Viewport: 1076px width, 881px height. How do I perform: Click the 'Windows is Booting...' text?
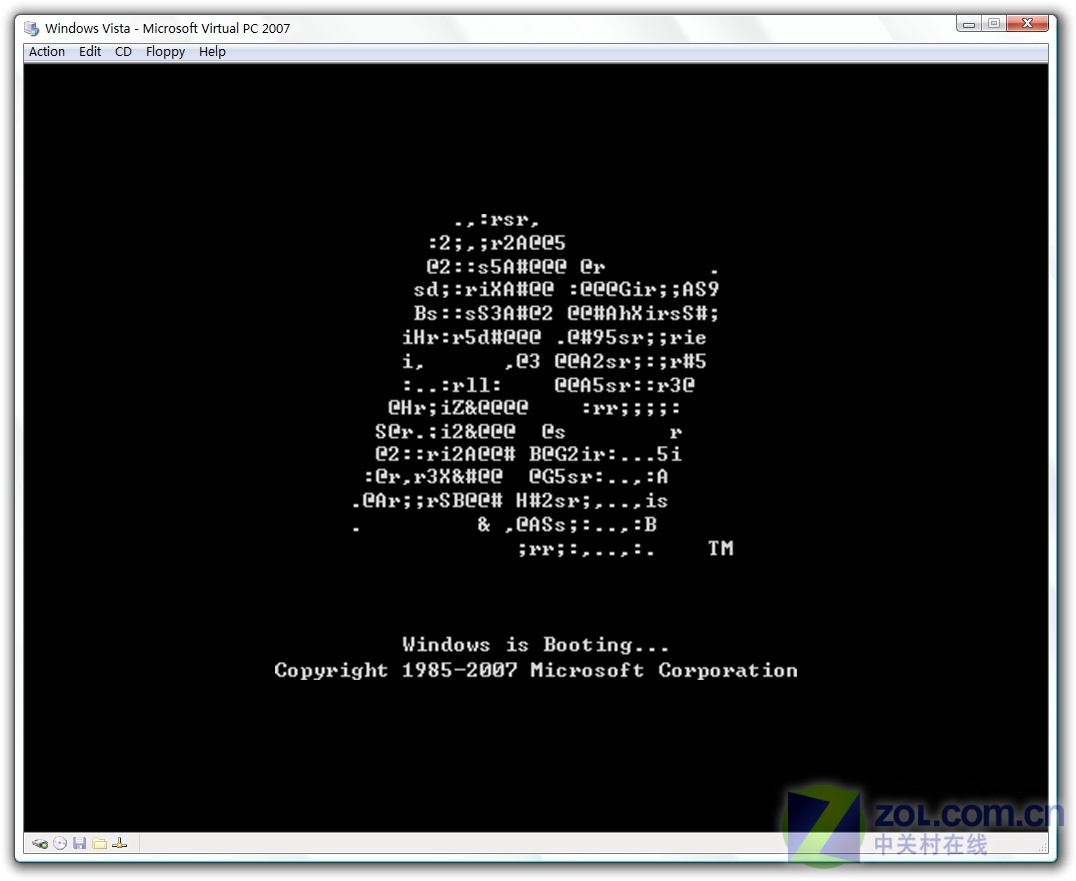[x=536, y=645]
